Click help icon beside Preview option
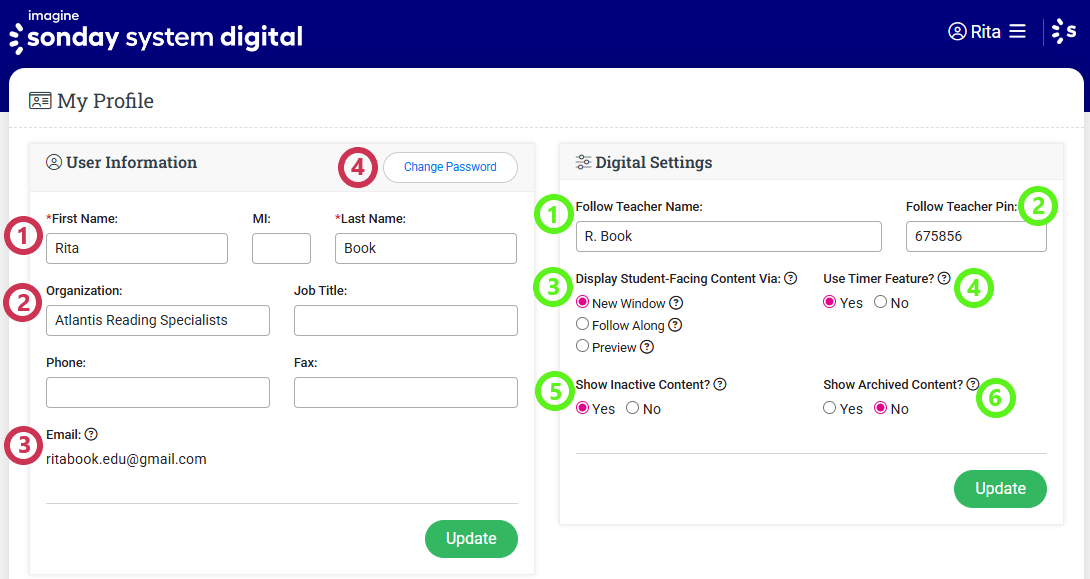Screen dimensions: 1090x579 tap(647, 347)
